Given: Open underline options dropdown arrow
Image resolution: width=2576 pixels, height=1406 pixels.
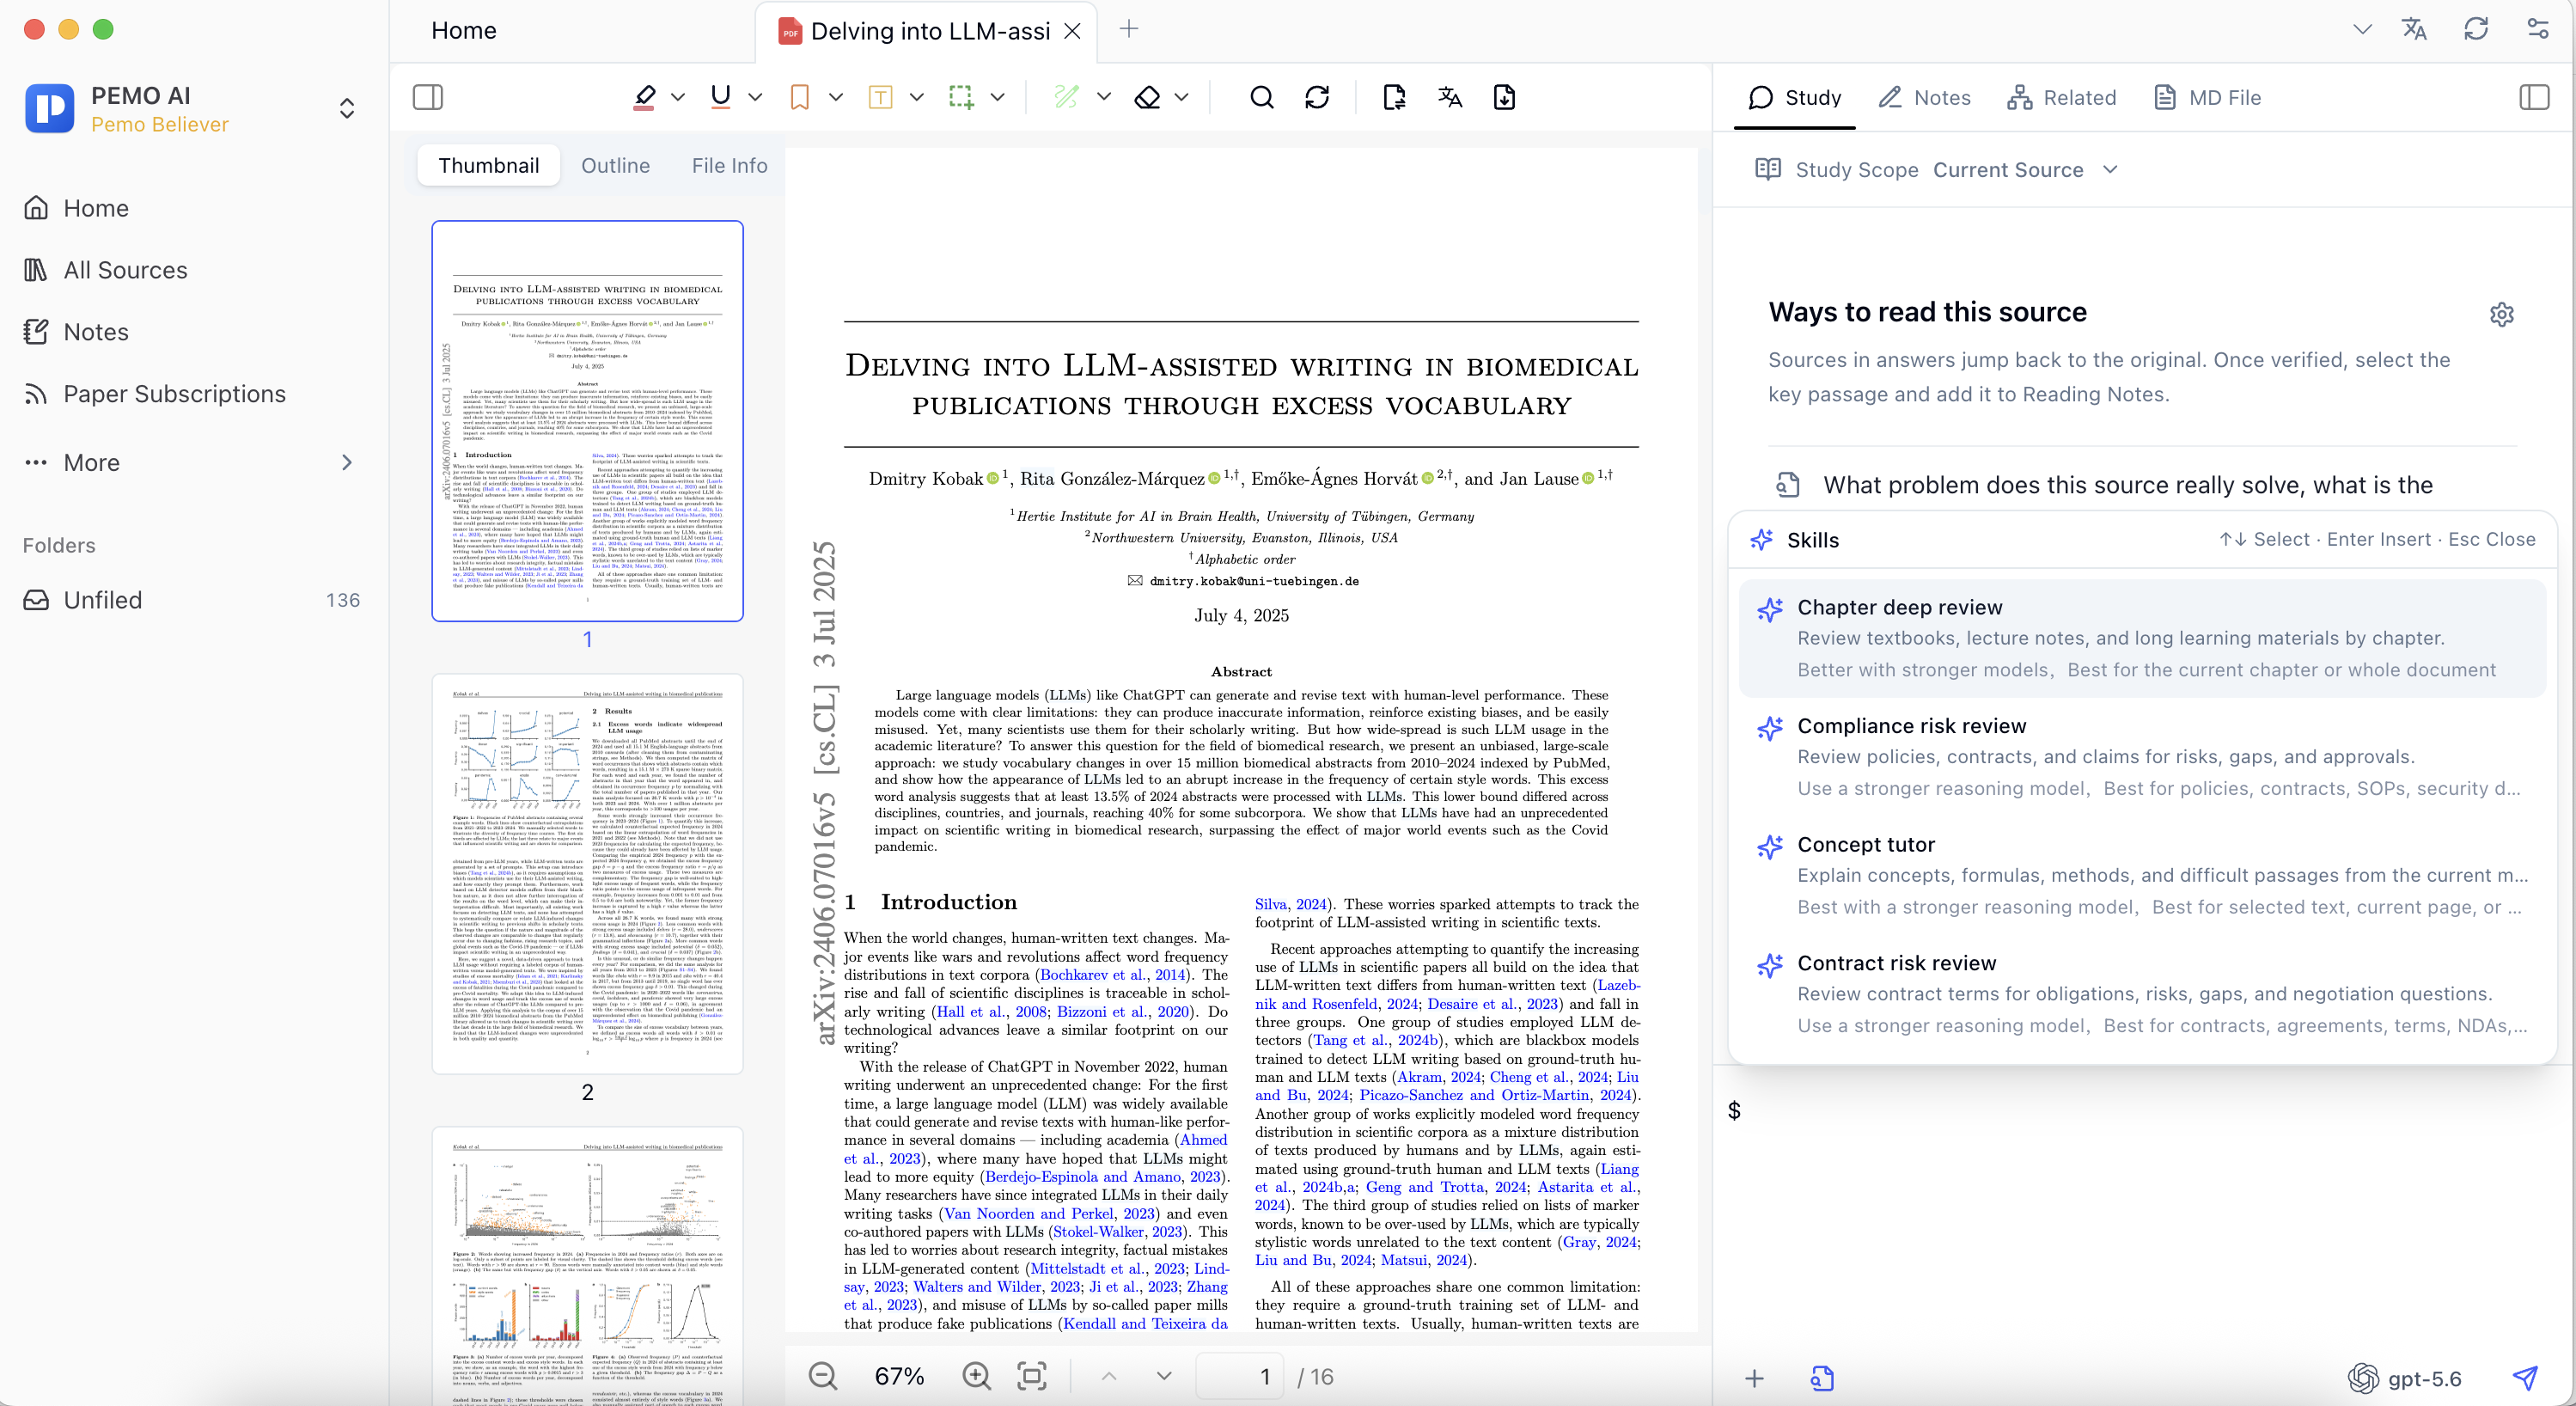Looking at the screenshot, I should [x=755, y=97].
